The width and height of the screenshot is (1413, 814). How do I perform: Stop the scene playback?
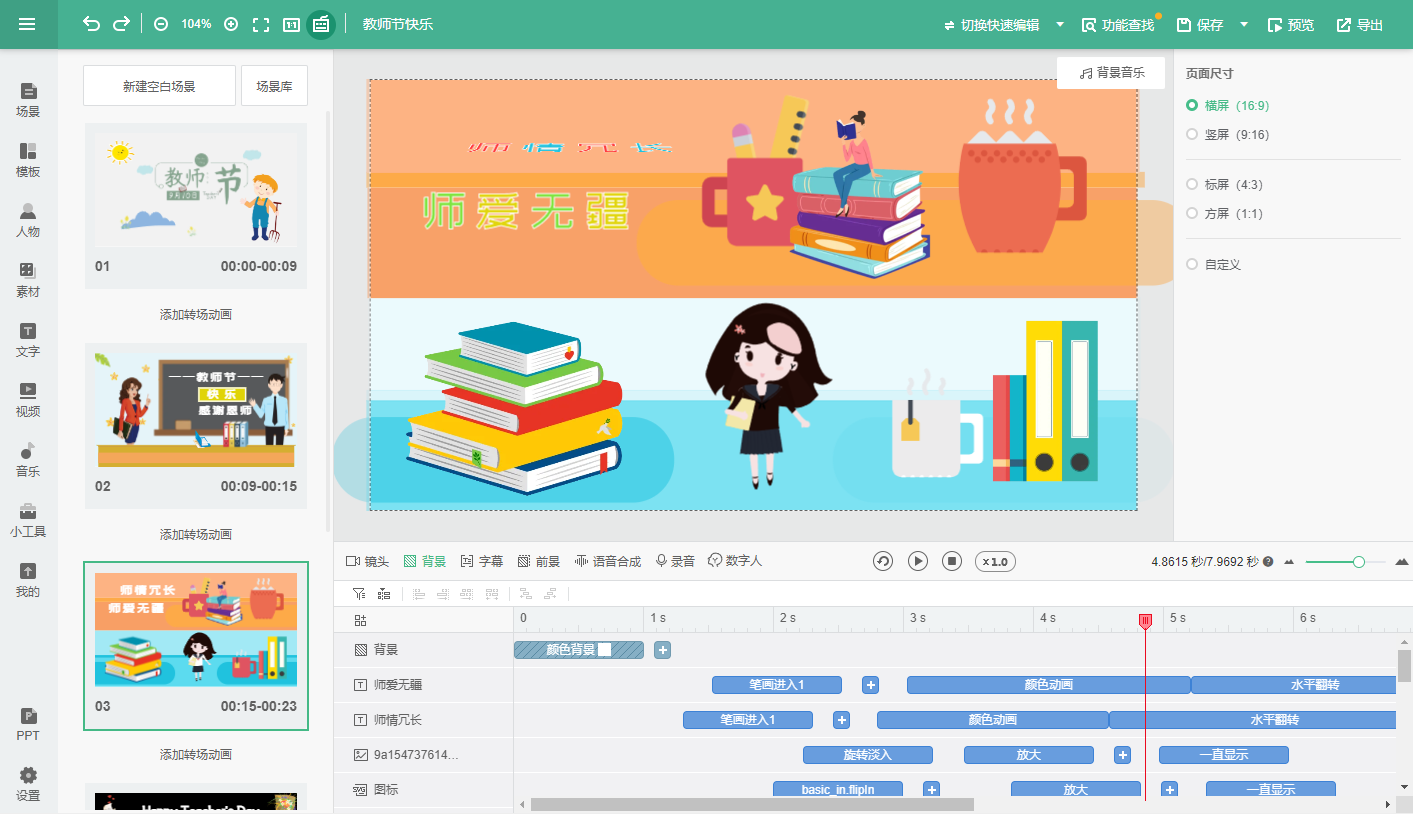(952, 561)
